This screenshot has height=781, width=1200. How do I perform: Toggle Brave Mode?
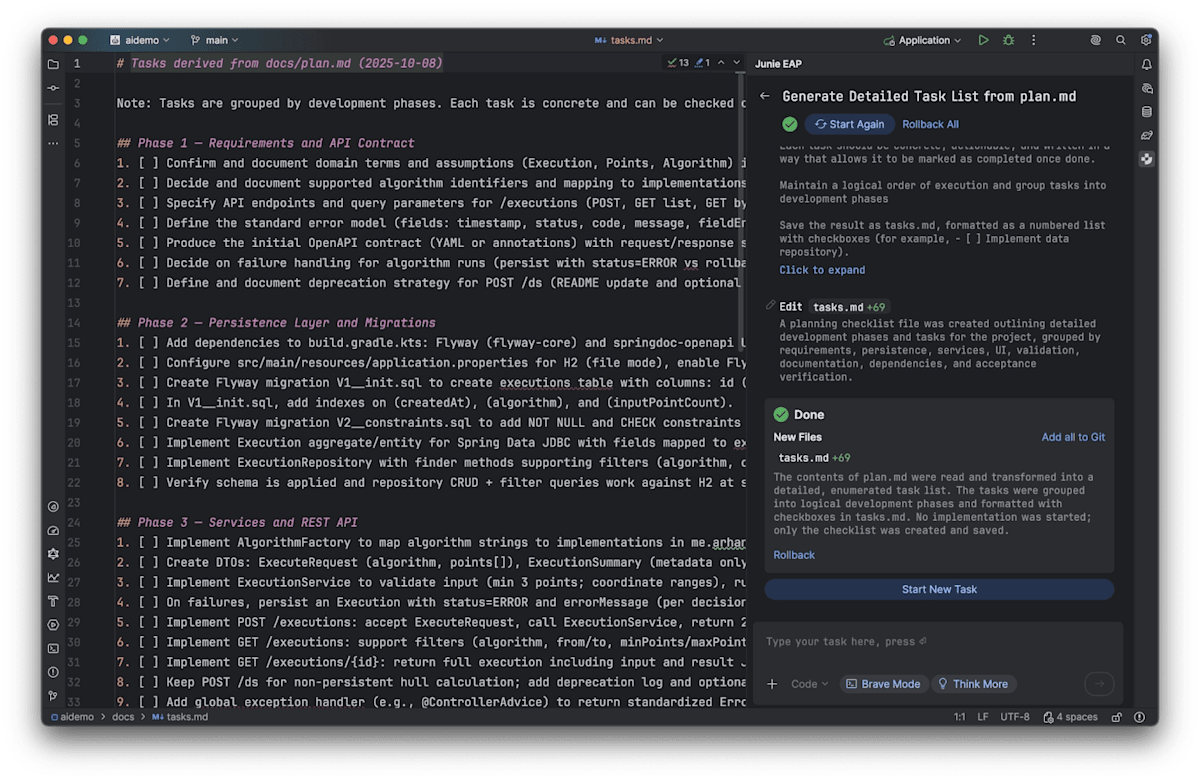coord(882,684)
